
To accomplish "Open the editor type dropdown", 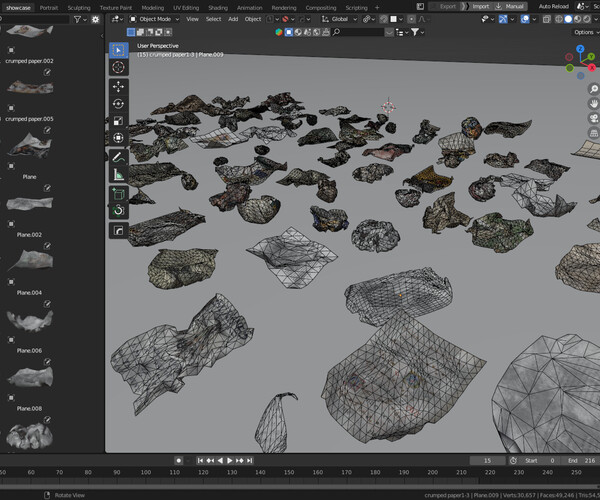I will tap(117, 19).
